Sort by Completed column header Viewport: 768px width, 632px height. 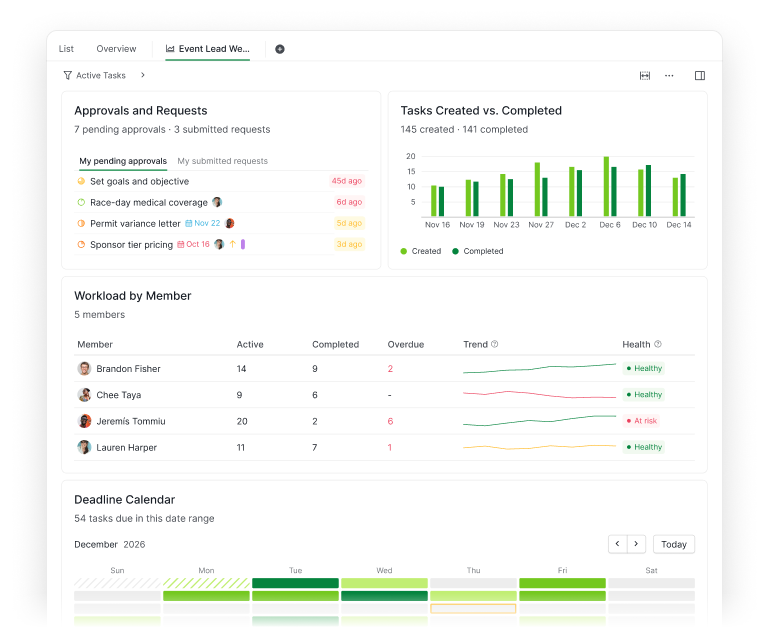tap(336, 344)
